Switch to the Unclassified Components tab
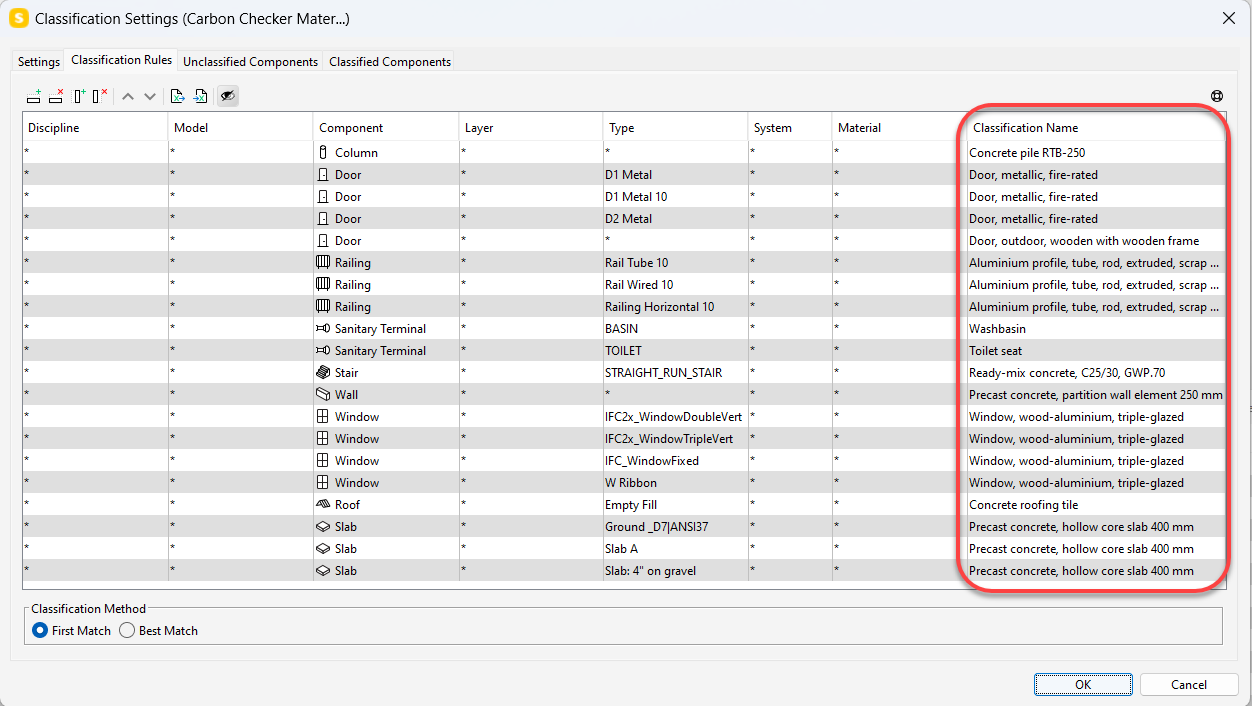Image resolution: width=1252 pixels, height=706 pixels. click(250, 61)
